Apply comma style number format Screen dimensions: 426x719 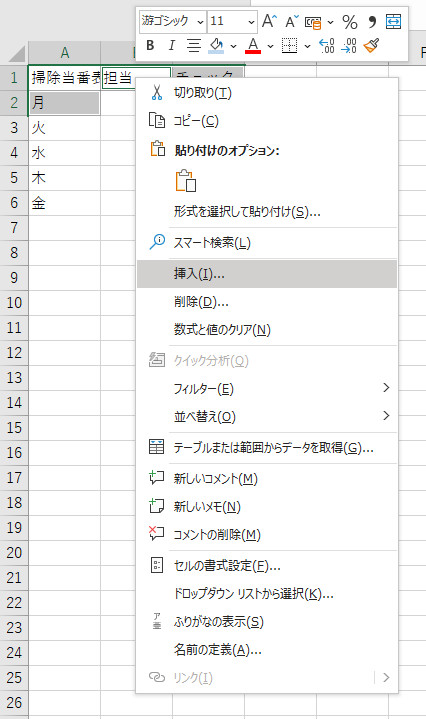pos(372,21)
